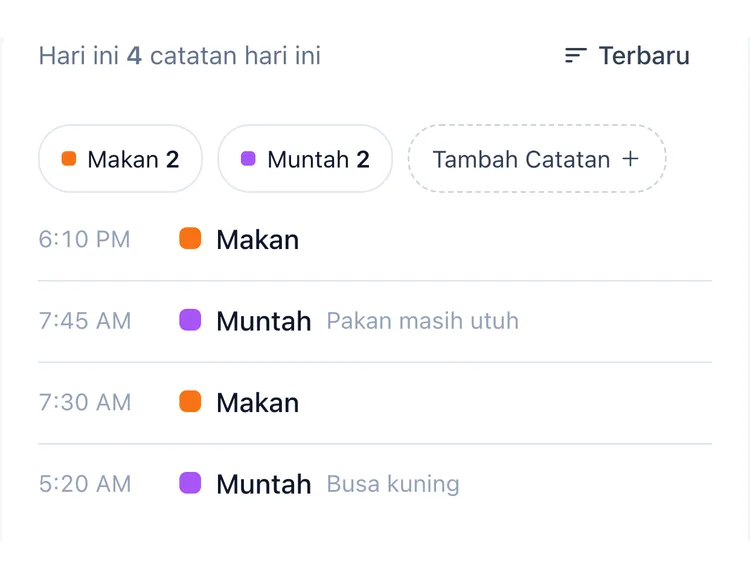The height and width of the screenshot is (579, 750).
Task: Click the orange square icon at 6:10 PM
Action: click(190, 238)
